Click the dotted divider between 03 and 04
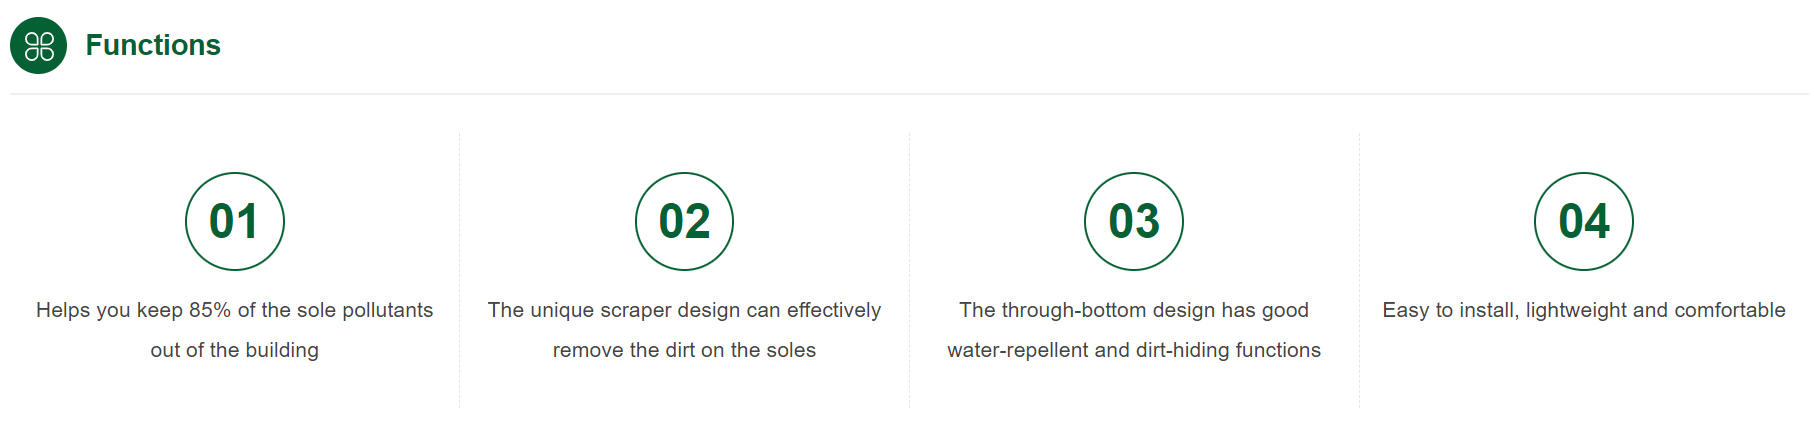The width and height of the screenshot is (1814, 435). [x=1359, y=270]
